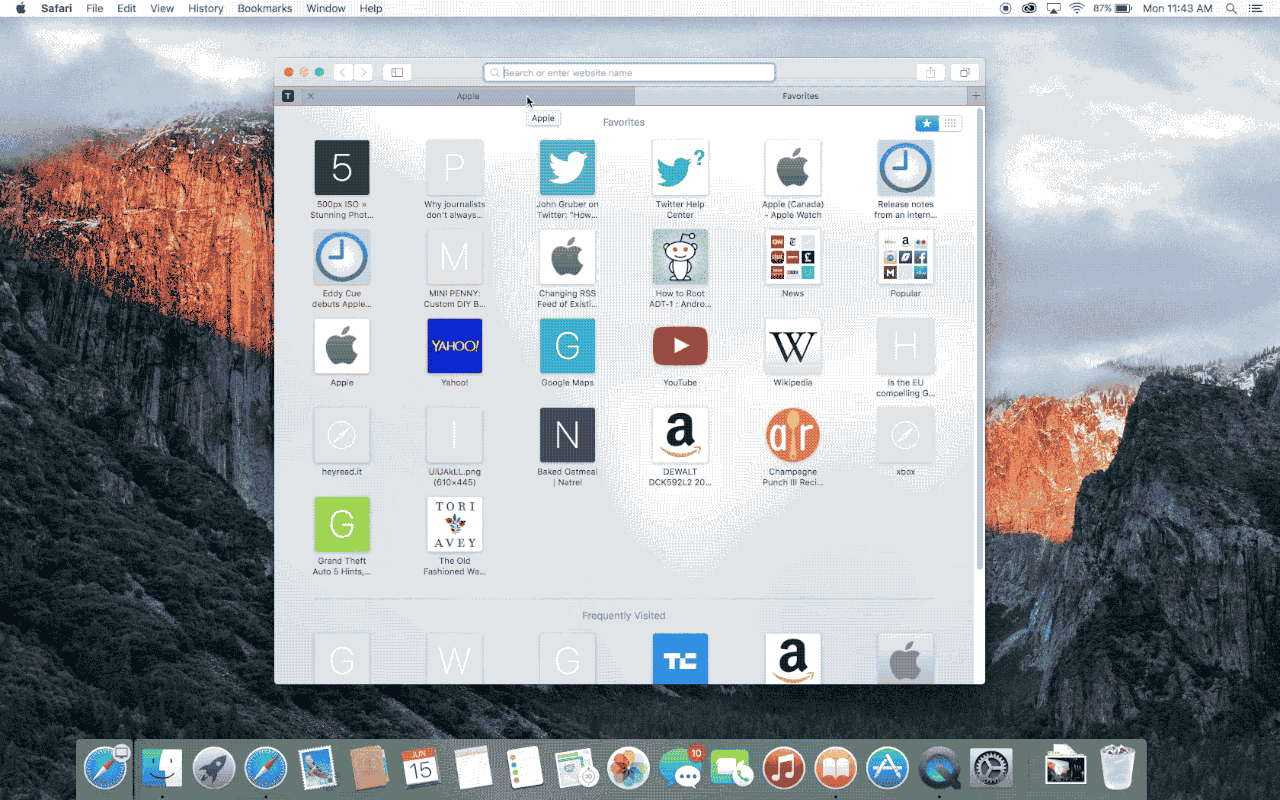Open the battery status menu

click(1124, 8)
